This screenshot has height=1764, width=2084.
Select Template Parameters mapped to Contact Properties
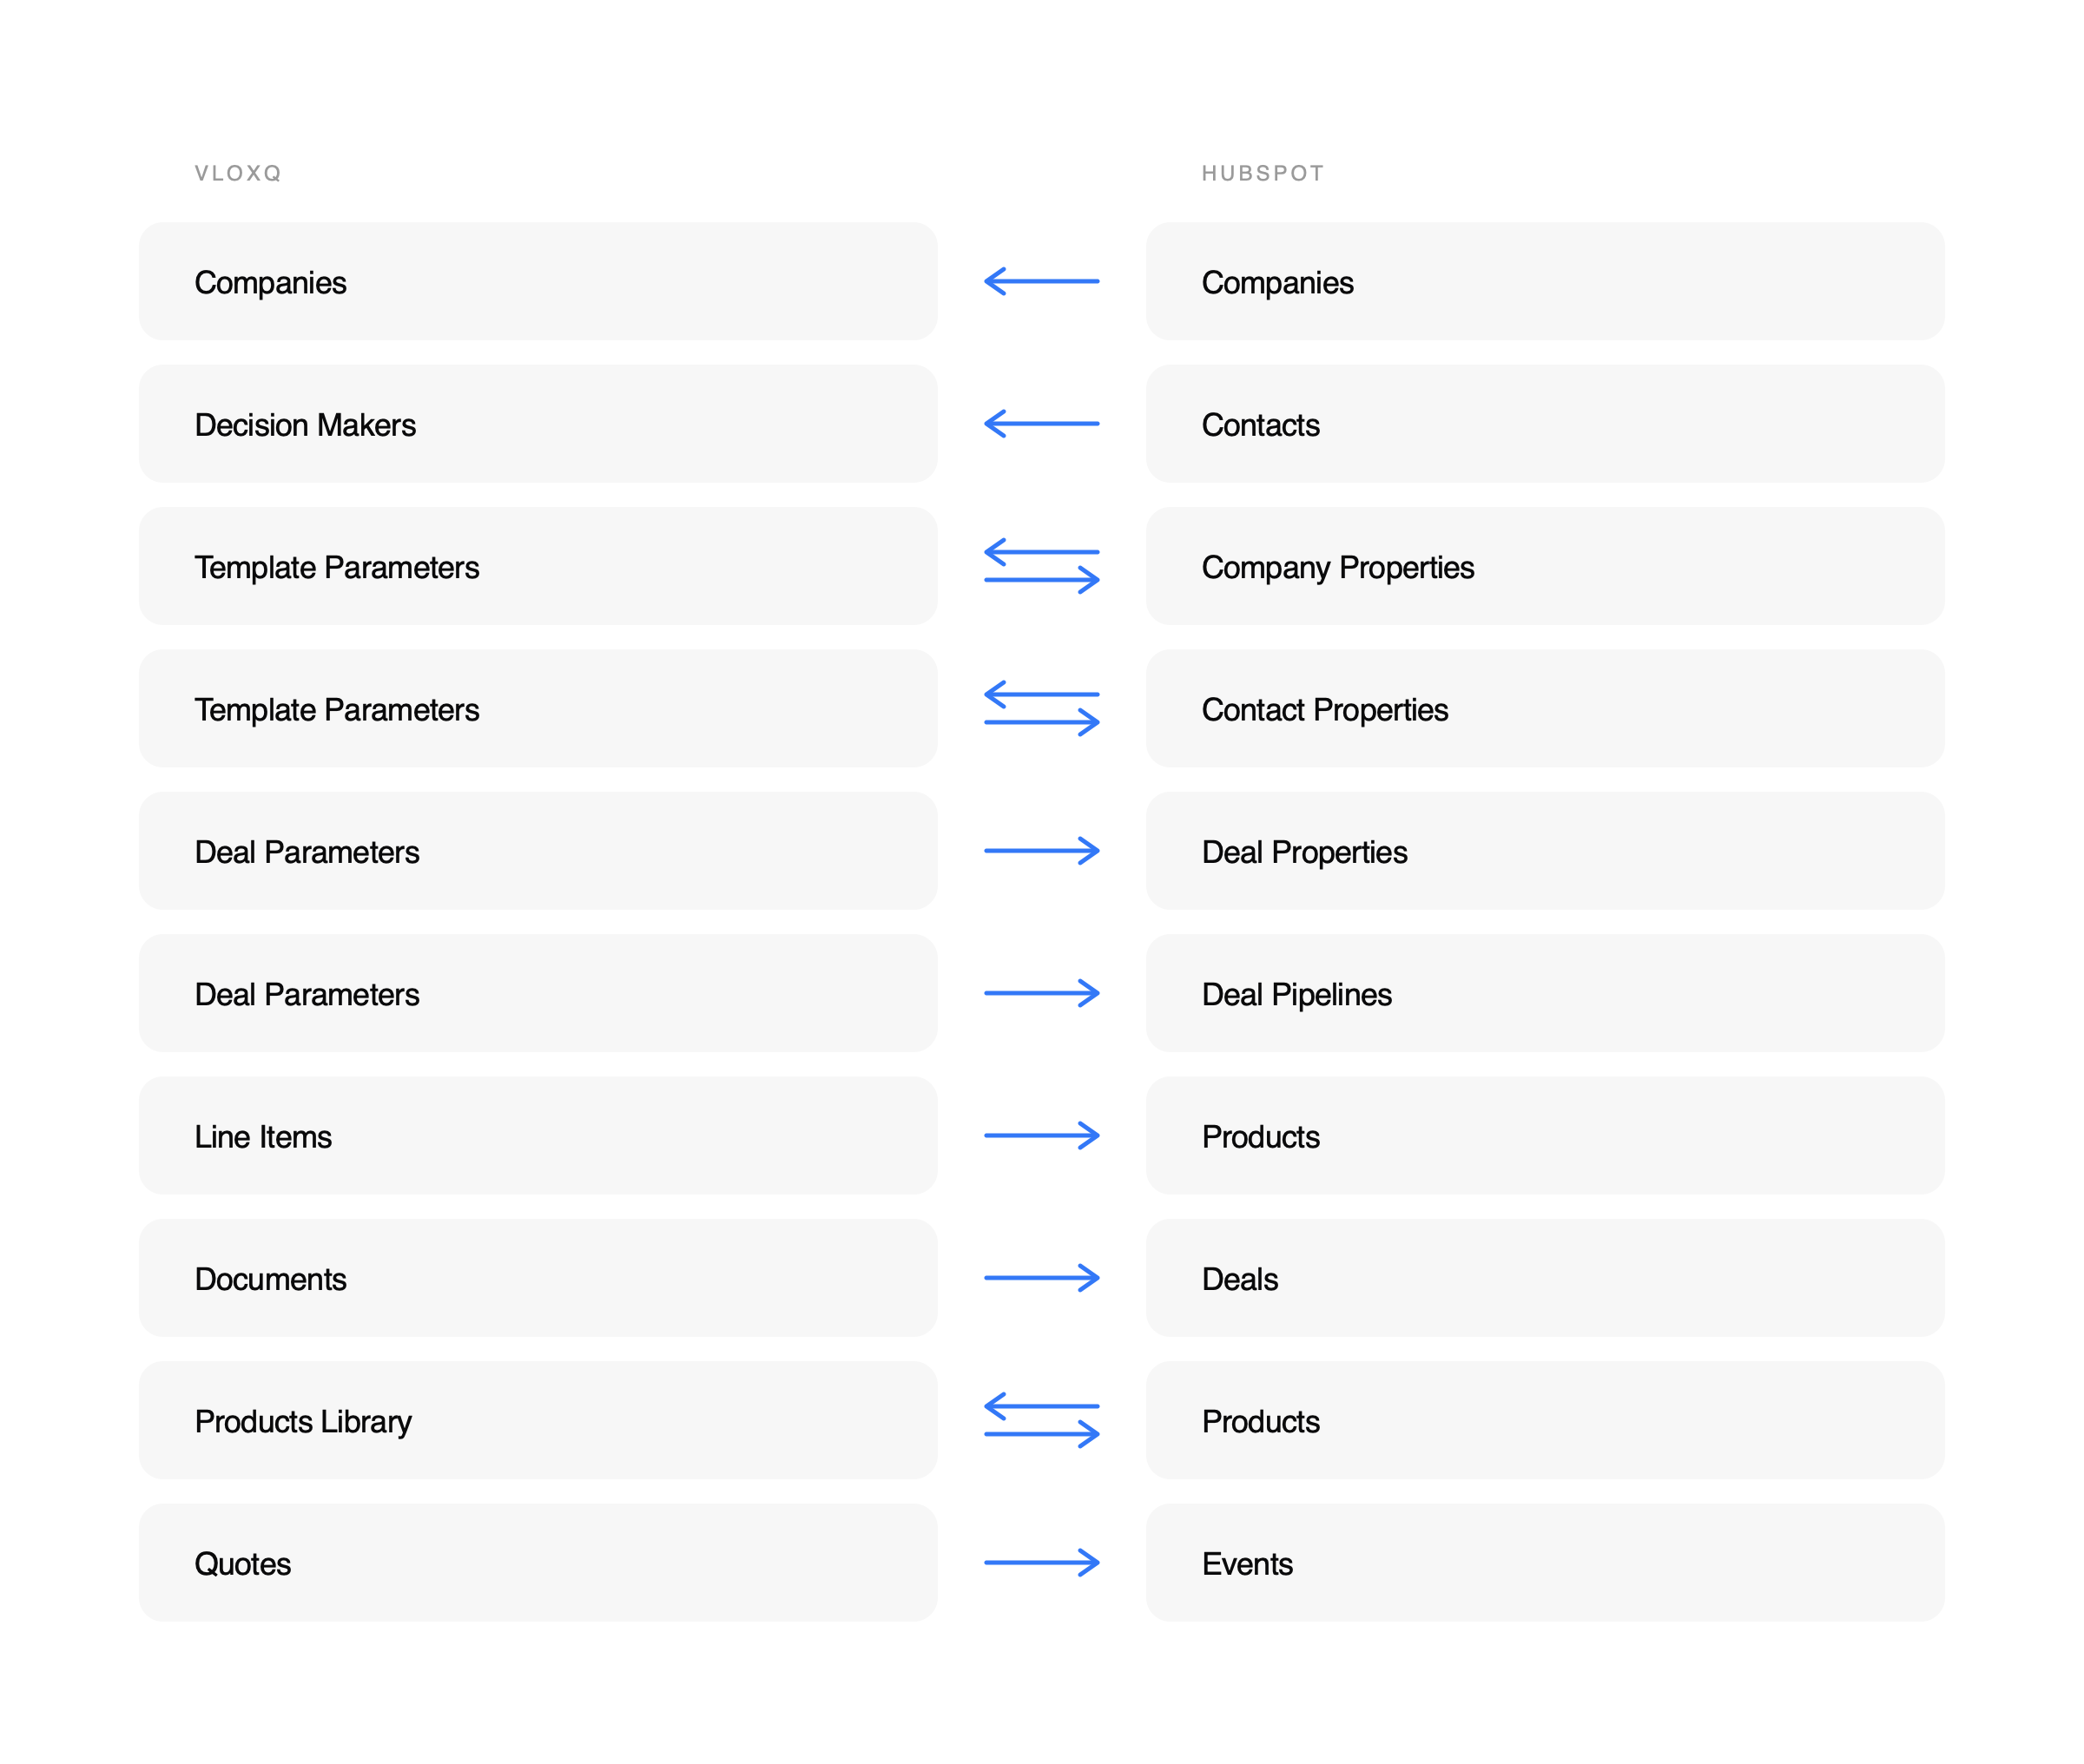pos(538,708)
